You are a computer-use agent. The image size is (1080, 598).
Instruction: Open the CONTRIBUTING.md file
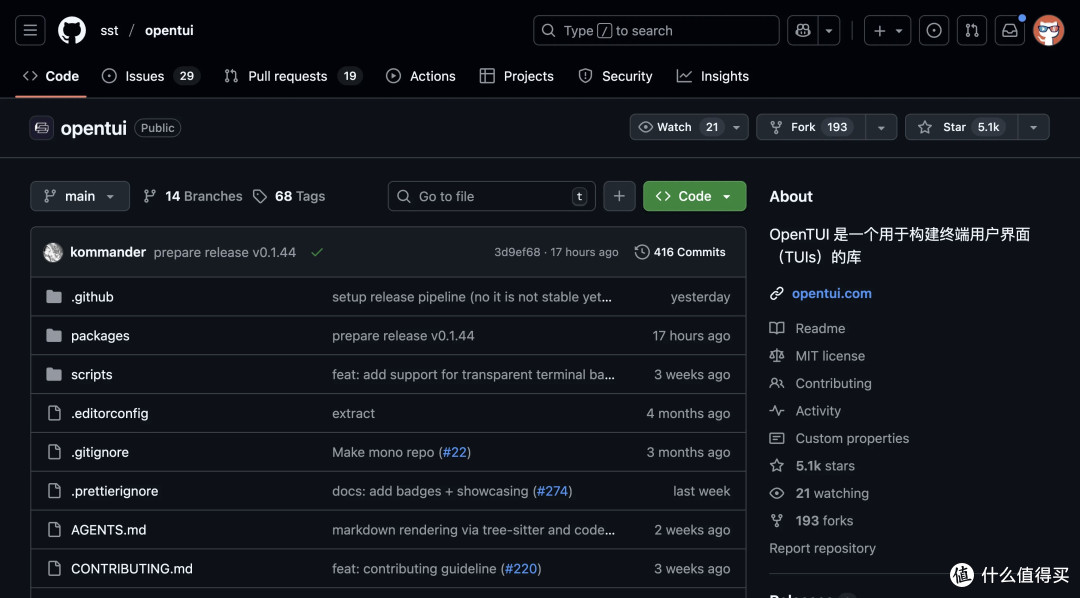pyautogui.click(x=132, y=568)
